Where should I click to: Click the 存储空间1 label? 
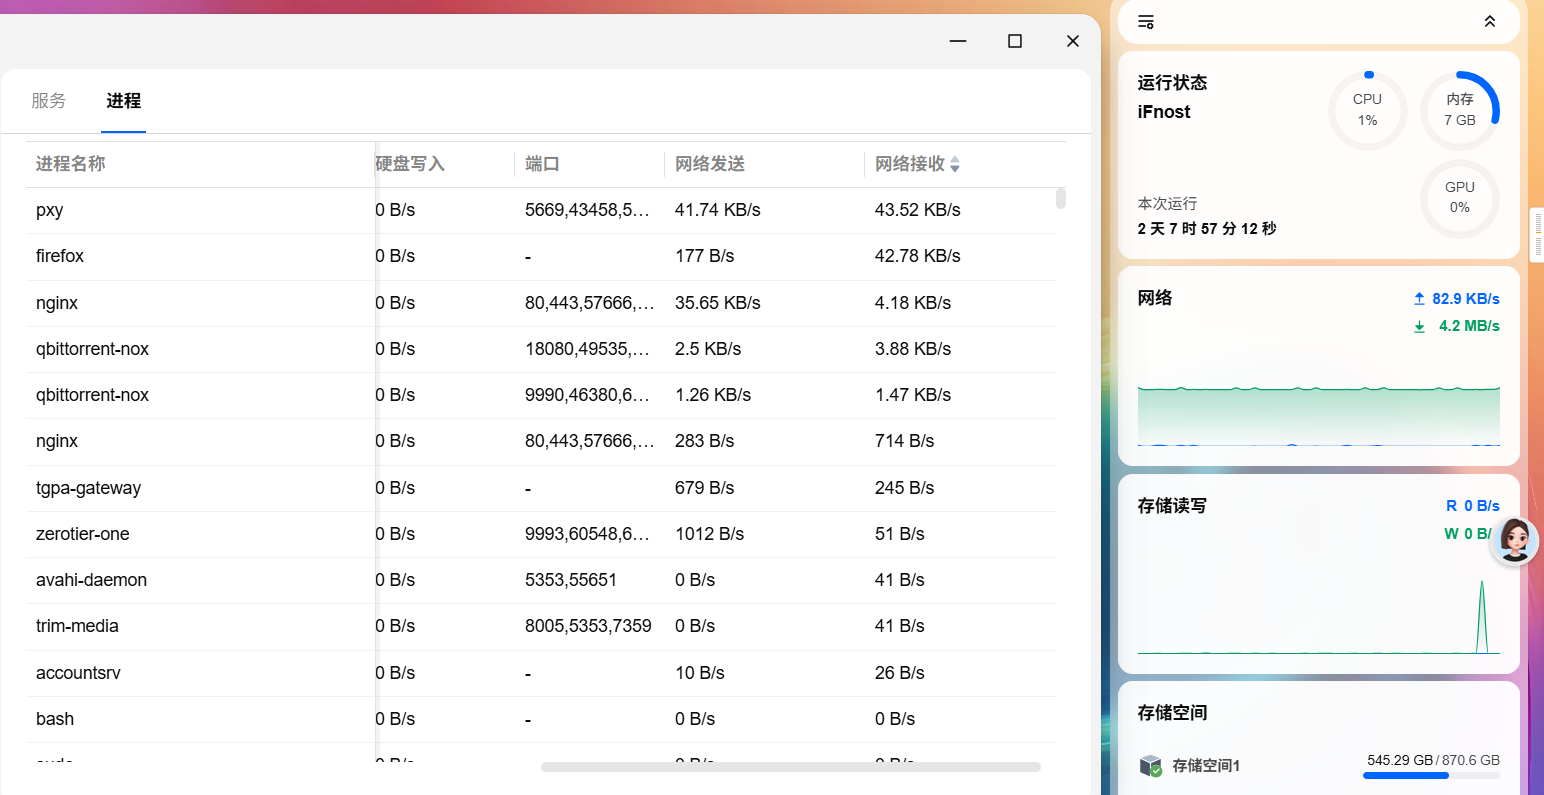(1206, 766)
